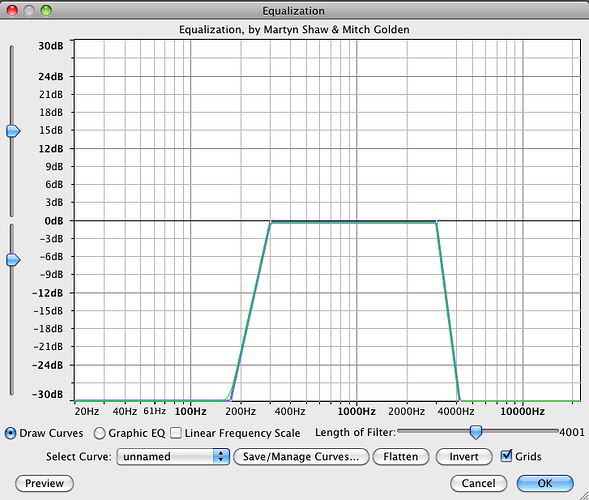Click the 100Hz frequency label
The width and height of the screenshot is (589, 500).
pyautogui.click(x=190, y=412)
